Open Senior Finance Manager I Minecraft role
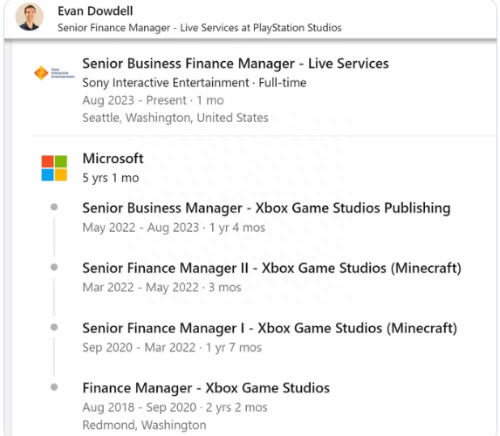The width and height of the screenshot is (500, 436). [x=270, y=328]
